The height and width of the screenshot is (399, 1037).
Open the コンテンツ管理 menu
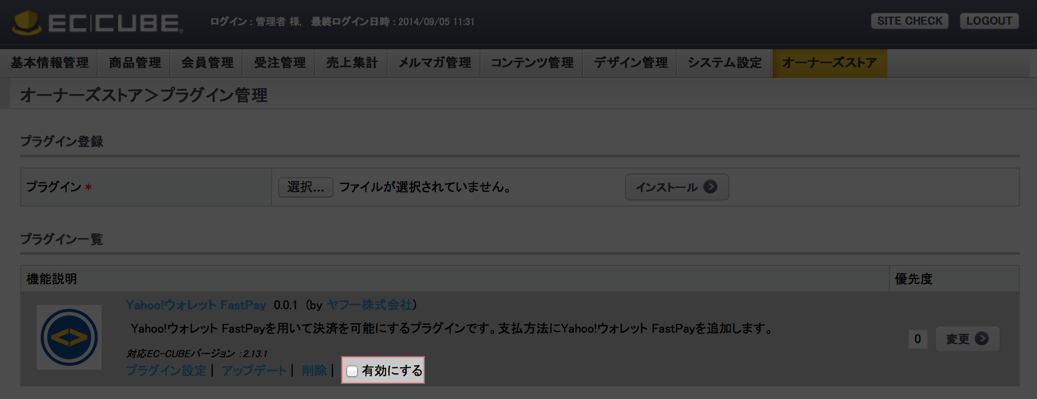[x=532, y=64]
